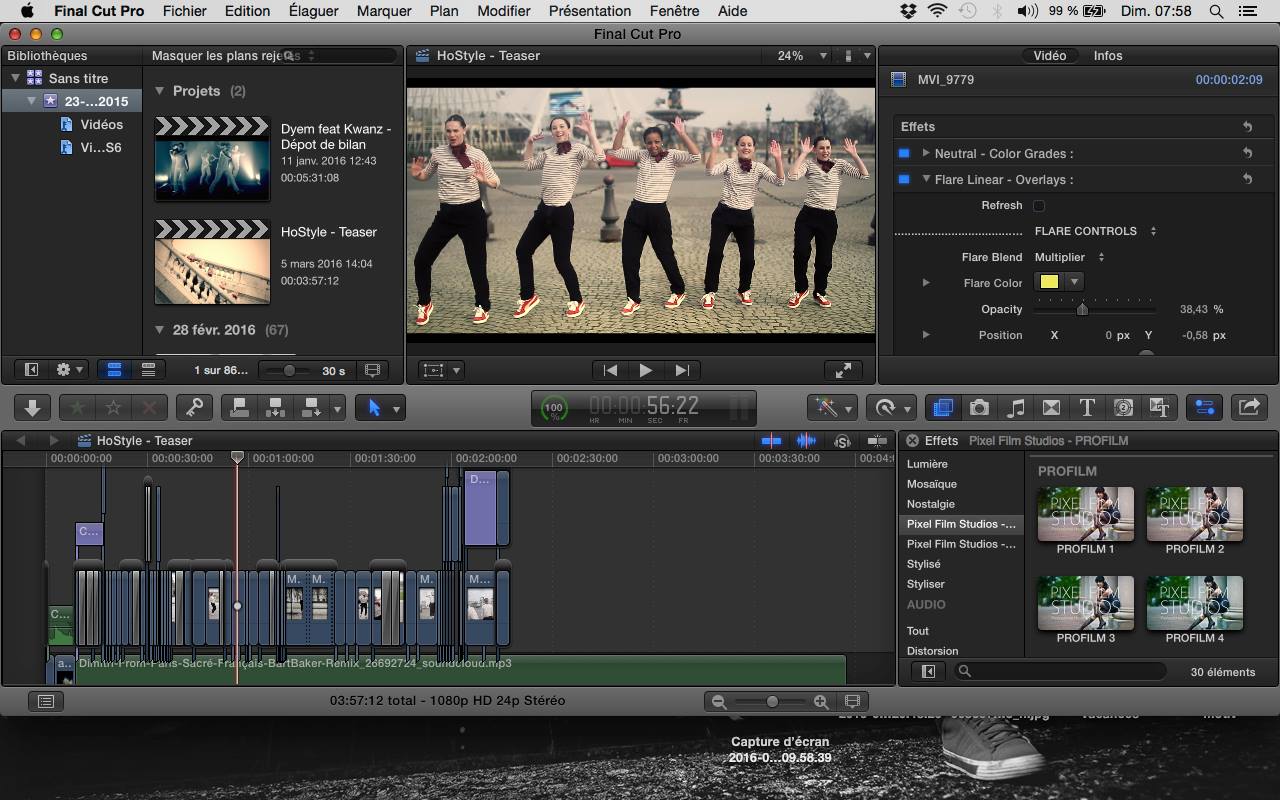Toggle video skimming in timeline
Screen dimensions: 1280x800
click(771, 441)
